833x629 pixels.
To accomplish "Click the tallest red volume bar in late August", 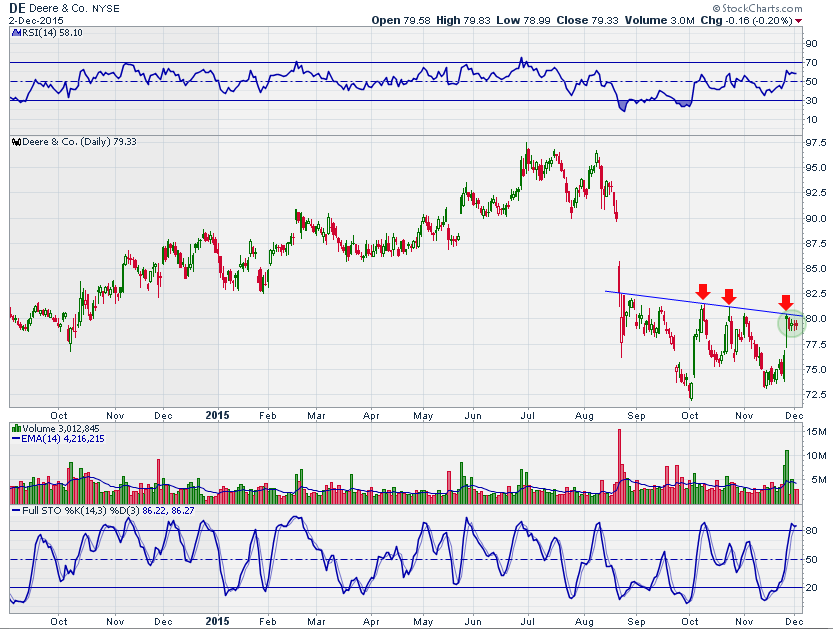I will pos(619,466).
